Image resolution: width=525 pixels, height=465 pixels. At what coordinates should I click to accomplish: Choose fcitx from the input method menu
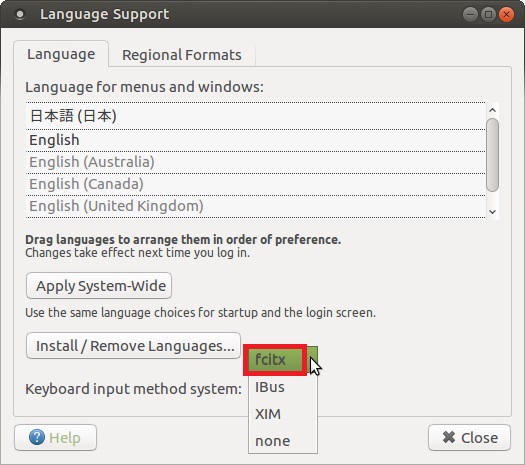pyautogui.click(x=283, y=360)
